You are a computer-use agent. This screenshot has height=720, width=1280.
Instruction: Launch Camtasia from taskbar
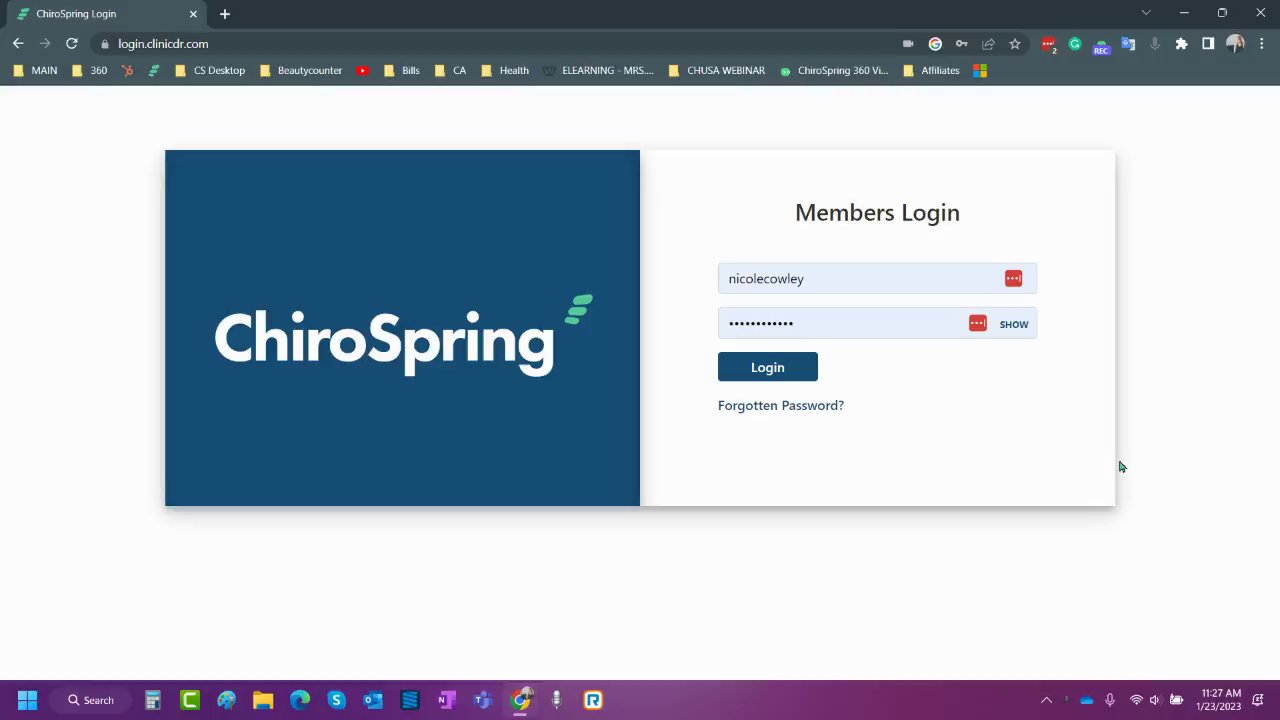coord(190,700)
